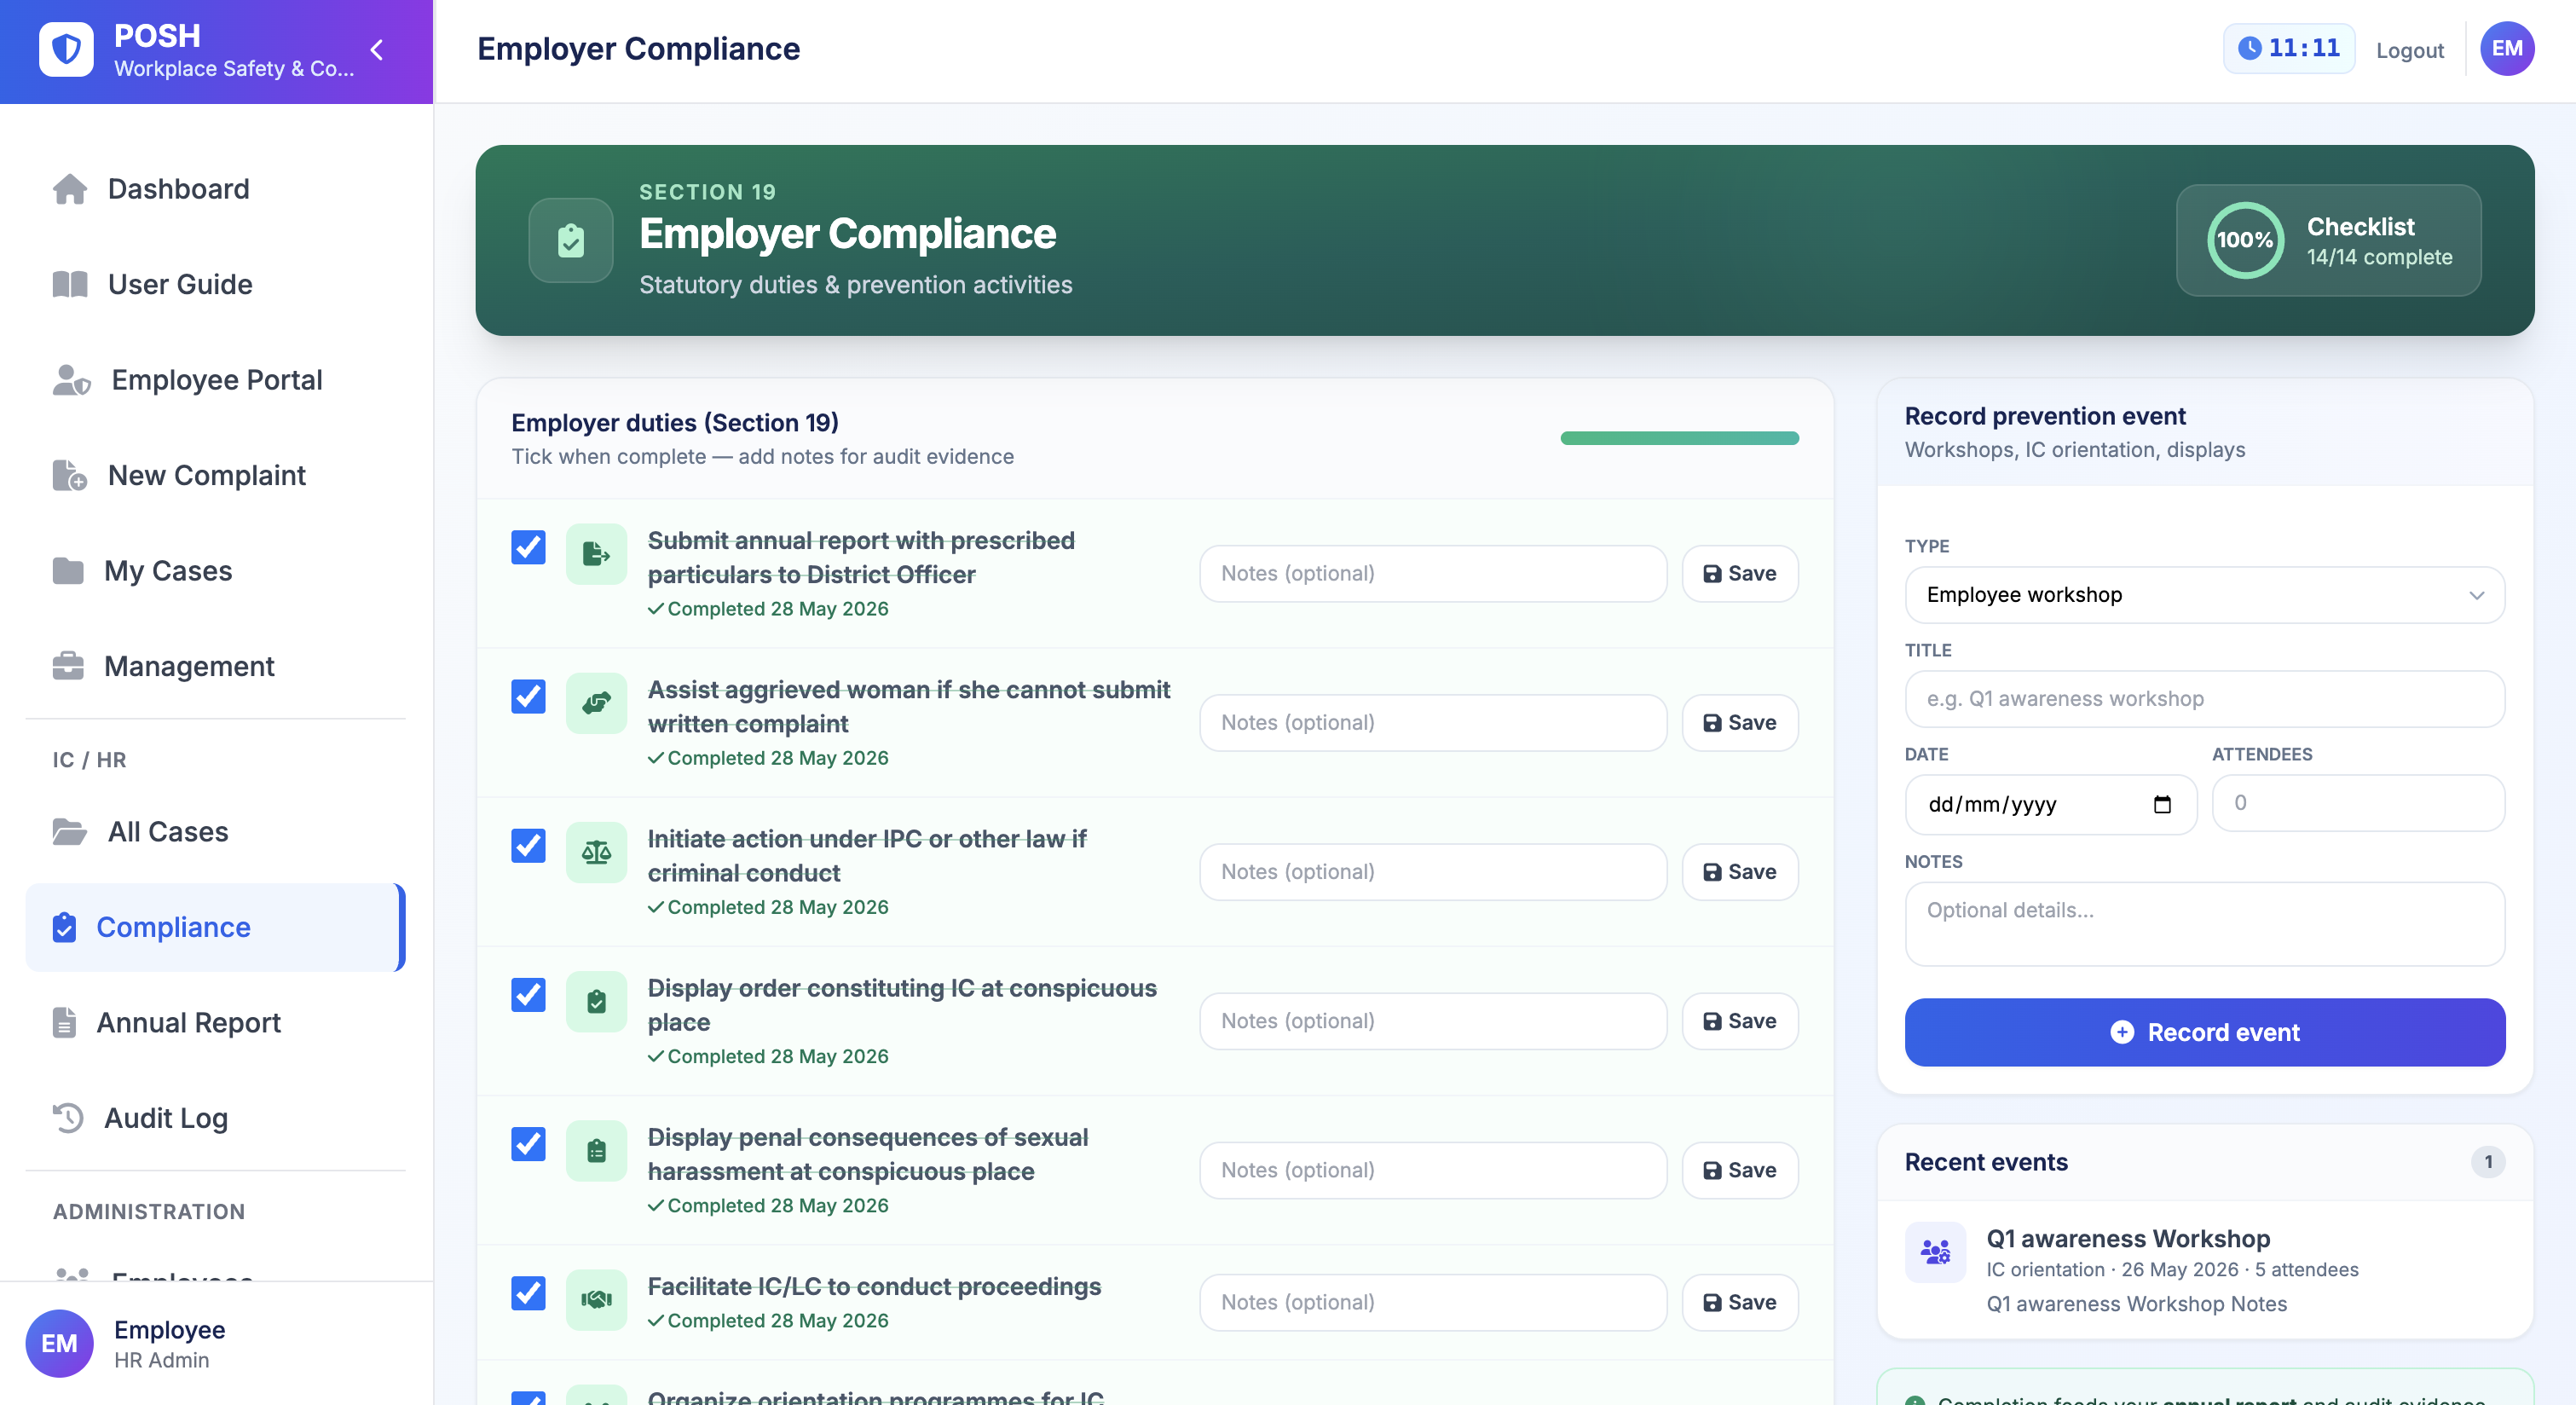The image size is (2576, 1405).
Task: Click the Recent events count badge
Action: pos(2488,1162)
